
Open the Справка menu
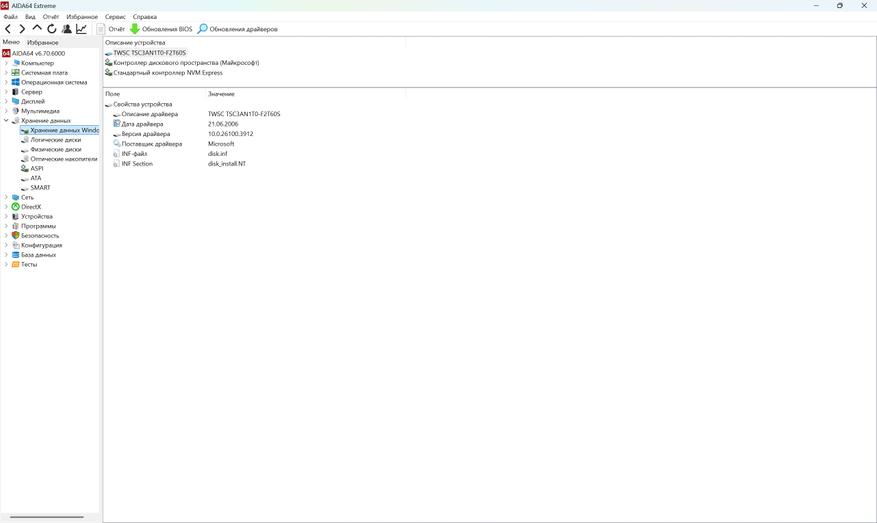[145, 17]
